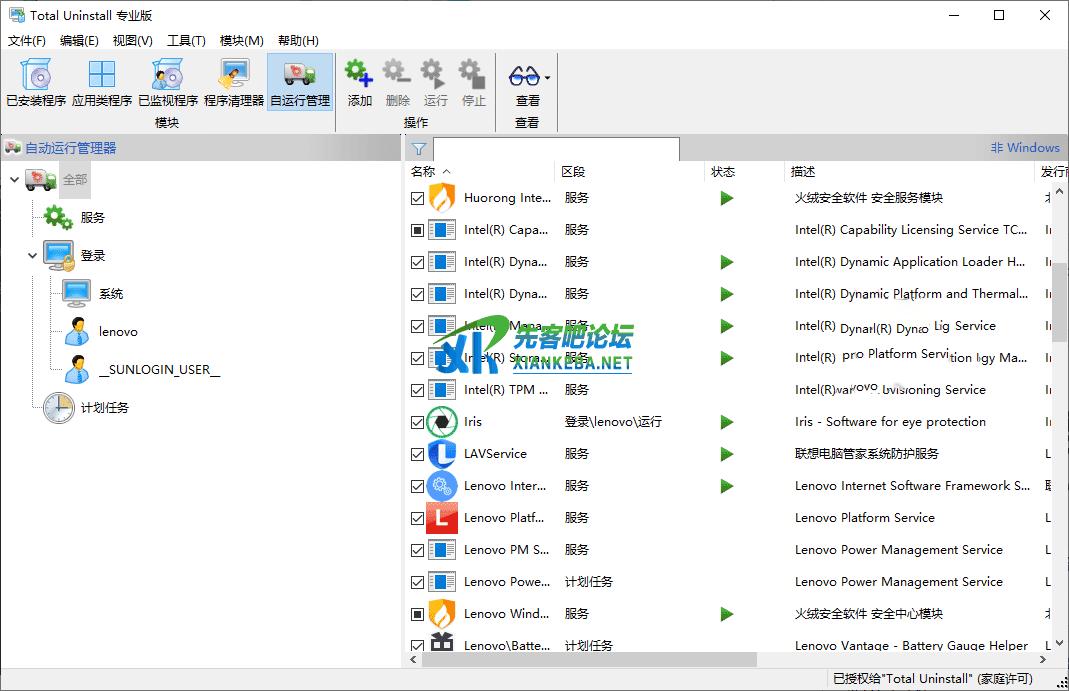This screenshot has width=1069, height=691.
Task: Click the 非 Windows filter link
Action: tap(1024, 148)
